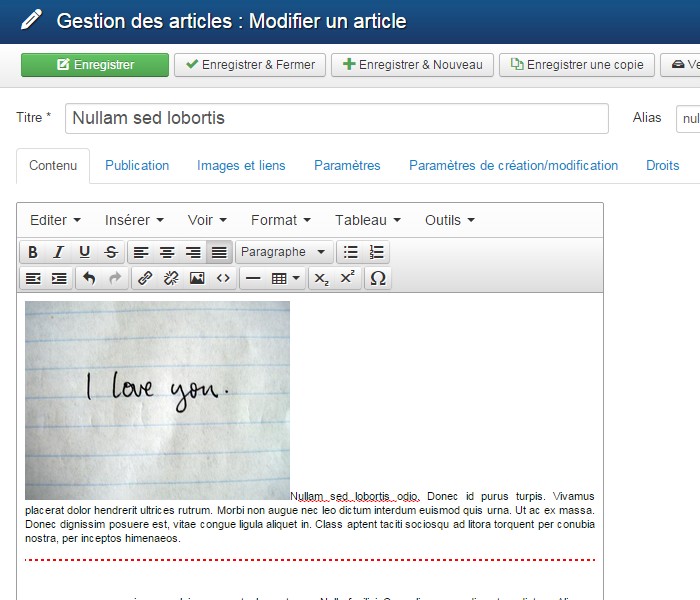Click the pencil icon in header
This screenshot has height=600, width=700.
coord(31,20)
